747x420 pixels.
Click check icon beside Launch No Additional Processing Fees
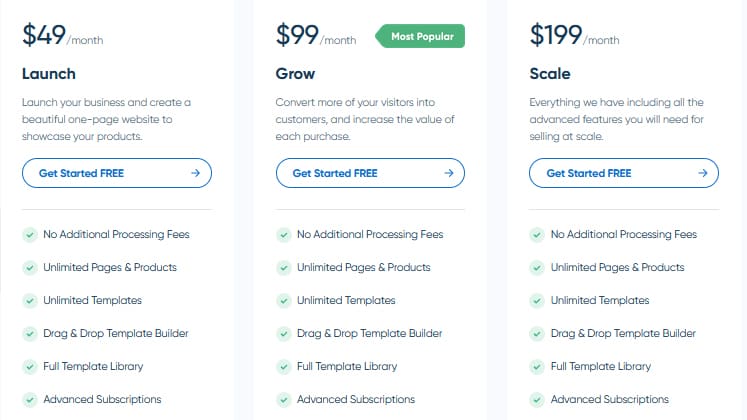pos(30,235)
